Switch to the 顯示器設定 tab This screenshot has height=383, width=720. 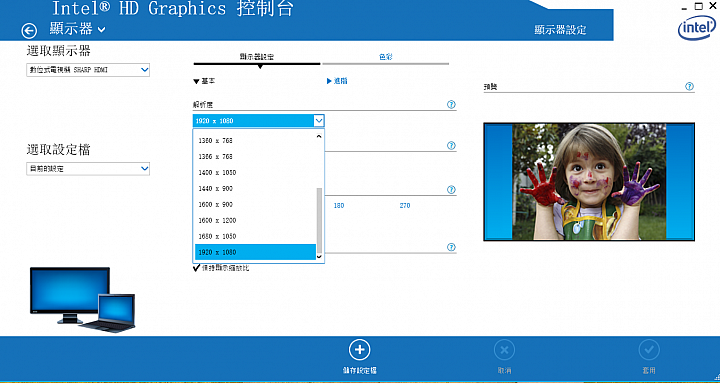(257, 57)
